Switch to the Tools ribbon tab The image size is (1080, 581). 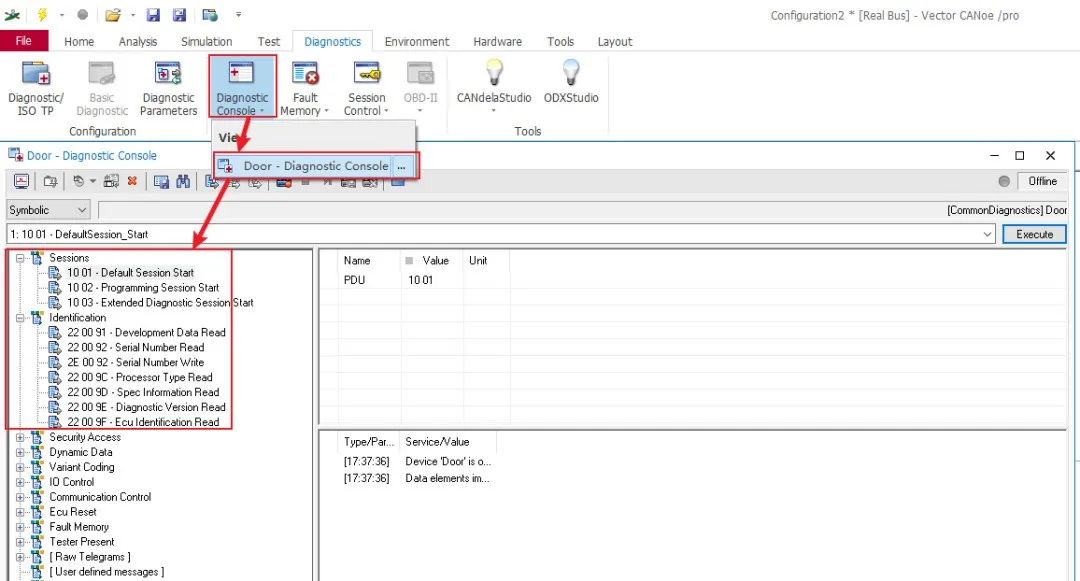click(x=560, y=41)
